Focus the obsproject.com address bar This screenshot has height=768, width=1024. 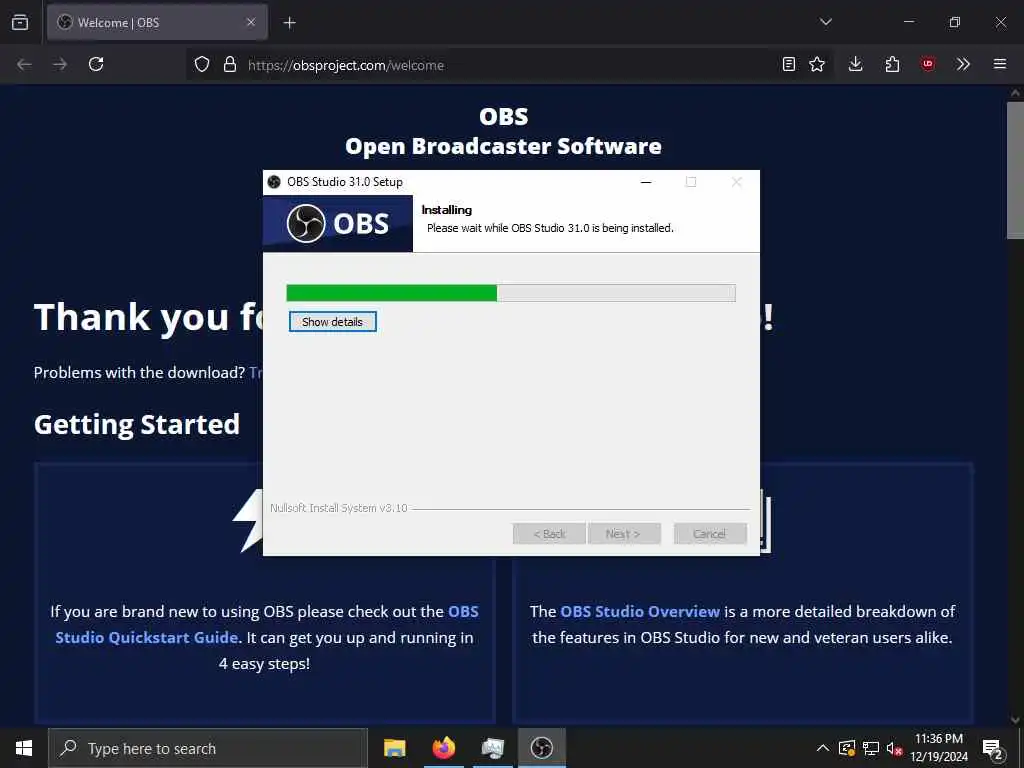[509, 65]
